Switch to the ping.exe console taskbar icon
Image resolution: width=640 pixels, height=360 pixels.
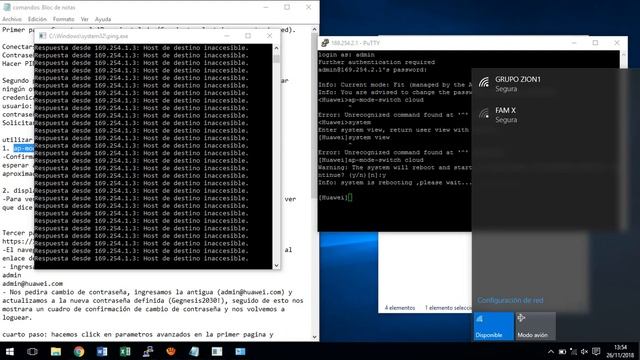coord(240,351)
